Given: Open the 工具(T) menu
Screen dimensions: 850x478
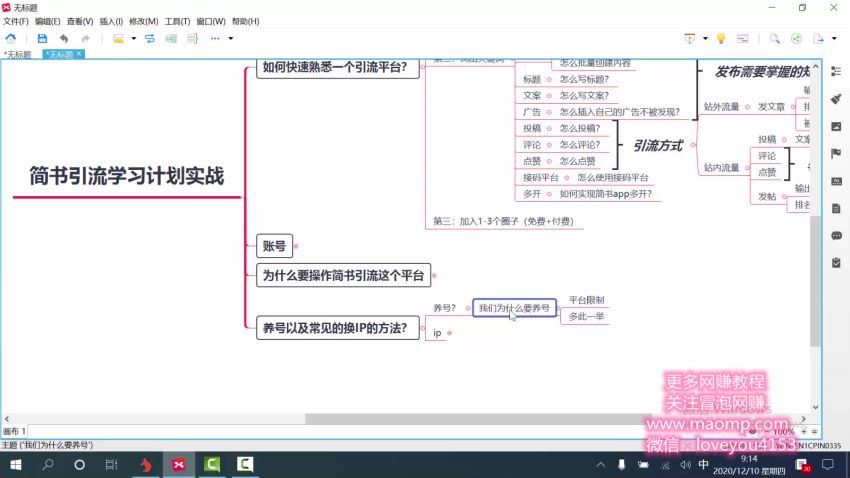Looking at the screenshot, I should (177, 21).
